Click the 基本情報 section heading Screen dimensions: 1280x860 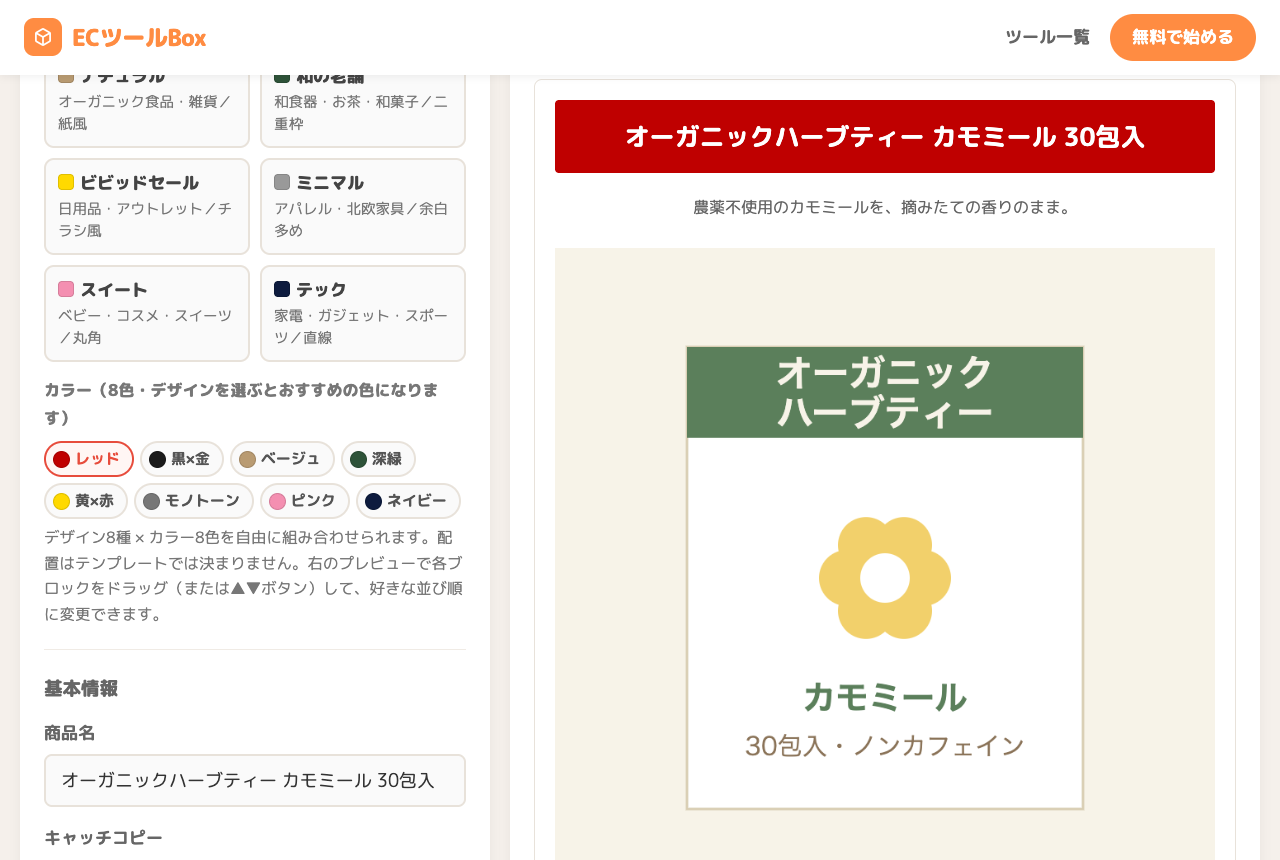pyautogui.click(x=81, y=688)
